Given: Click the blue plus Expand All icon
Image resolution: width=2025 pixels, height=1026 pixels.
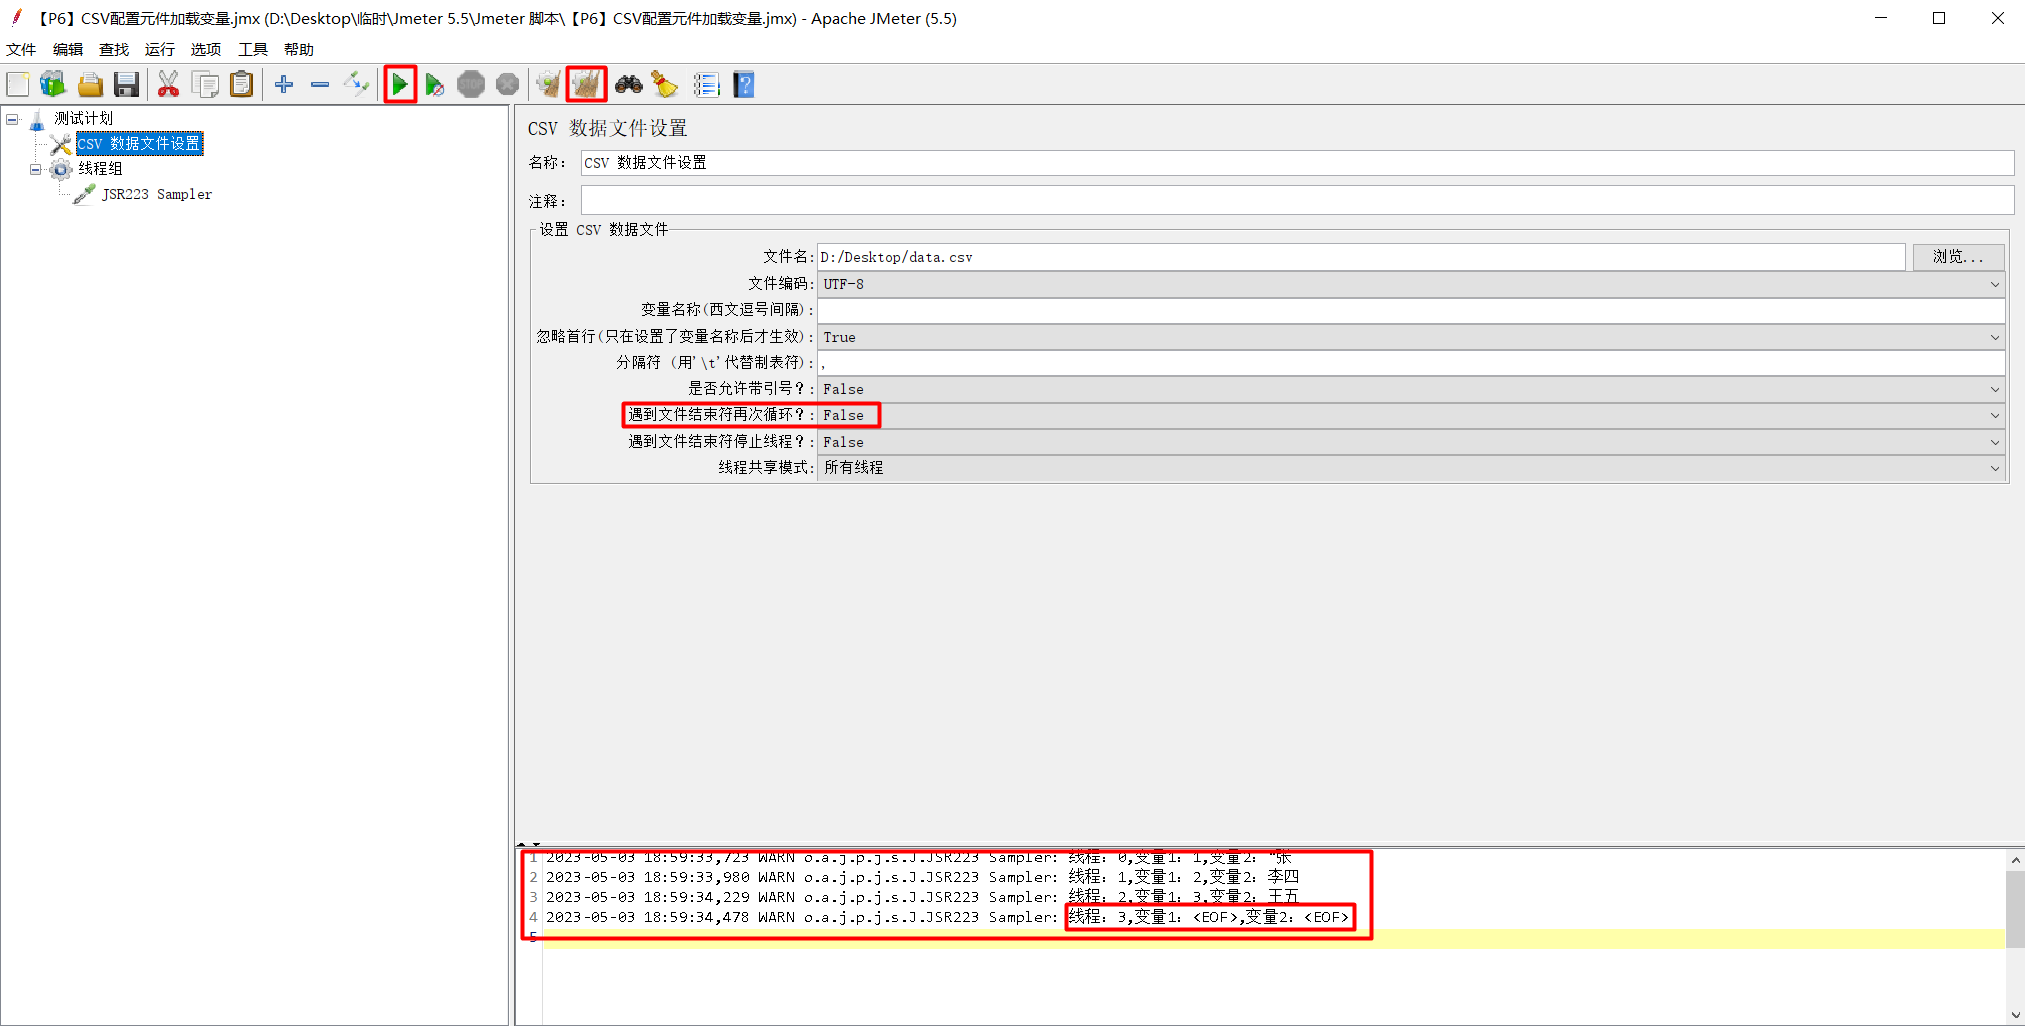Looking at the screenshot, I should click(x=284, y=85).
